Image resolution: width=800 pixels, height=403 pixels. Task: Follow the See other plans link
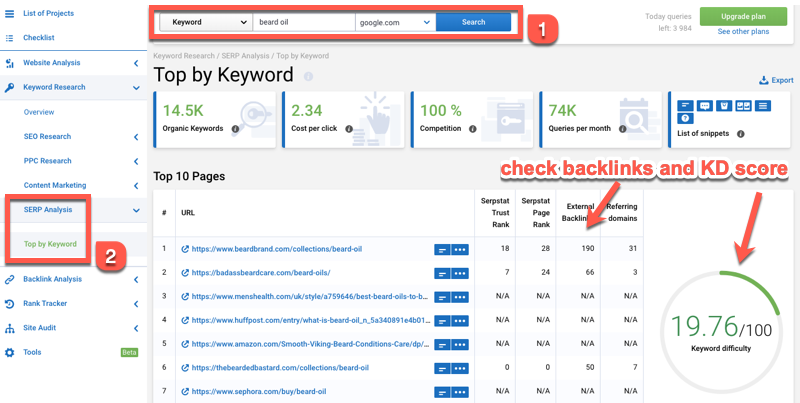743,32
